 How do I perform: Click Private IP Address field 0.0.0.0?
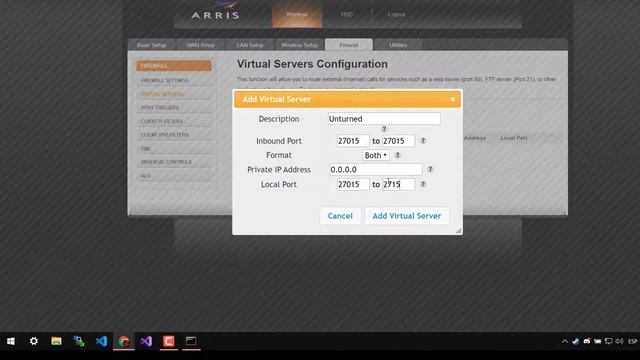(x=376, y=169)
